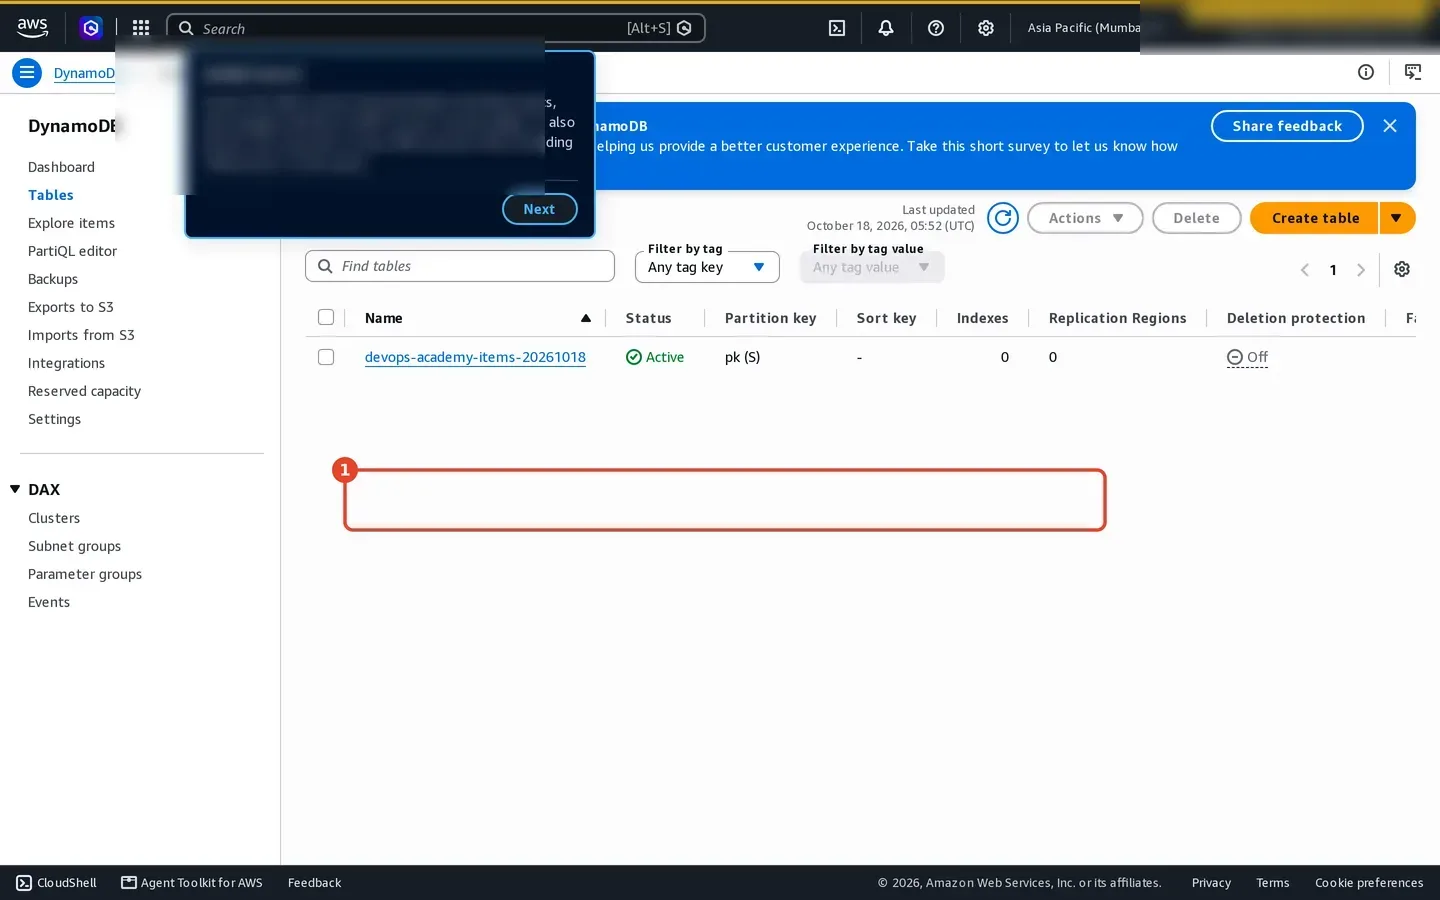
Task: Open Backups page
Action: pyautogui.click(x=53, y=279)
